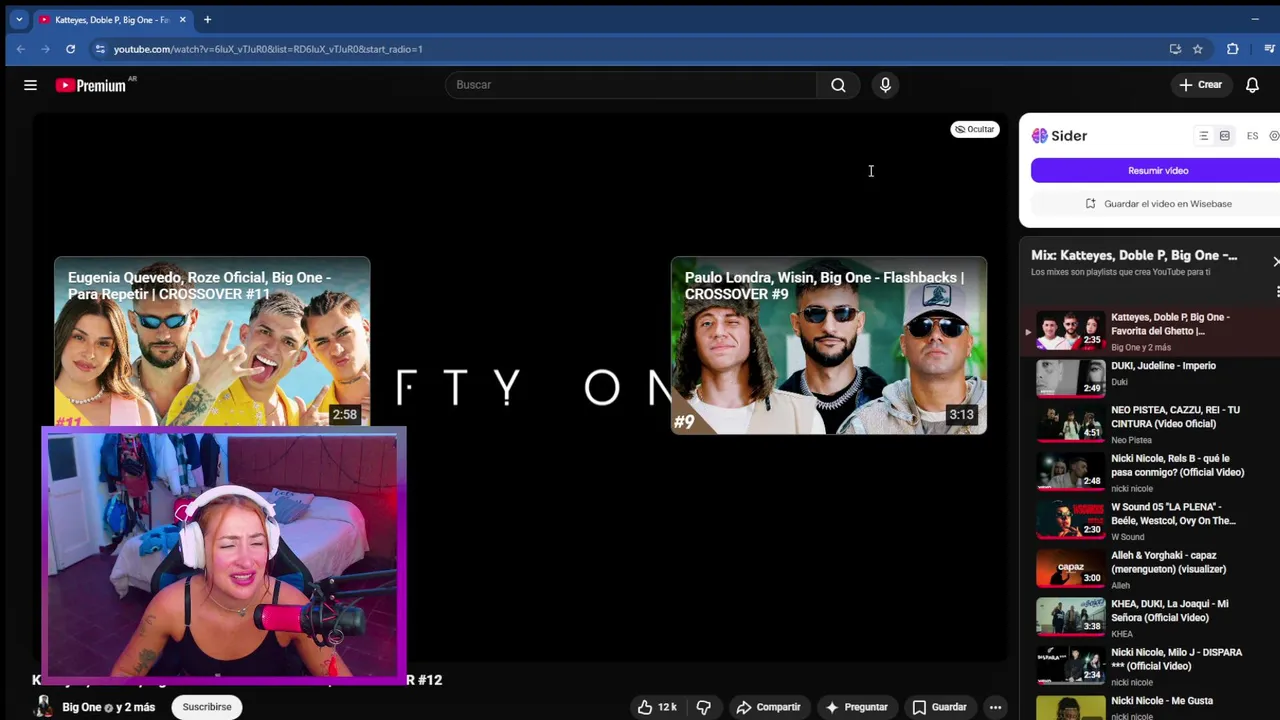The image size is (1280, 720).
Task: Click the Crear button
Action: pos(1200,85)
